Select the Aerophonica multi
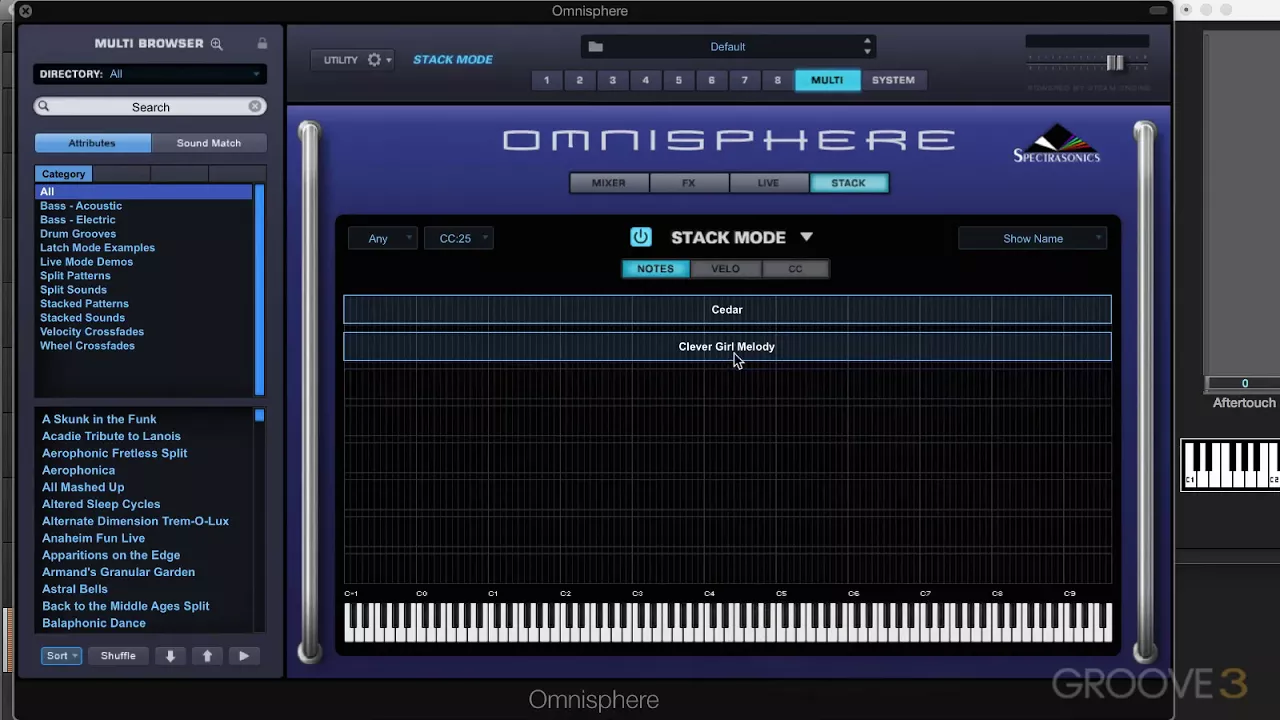Viewport: 1280px width, 720px height. (x=78, y=470)
